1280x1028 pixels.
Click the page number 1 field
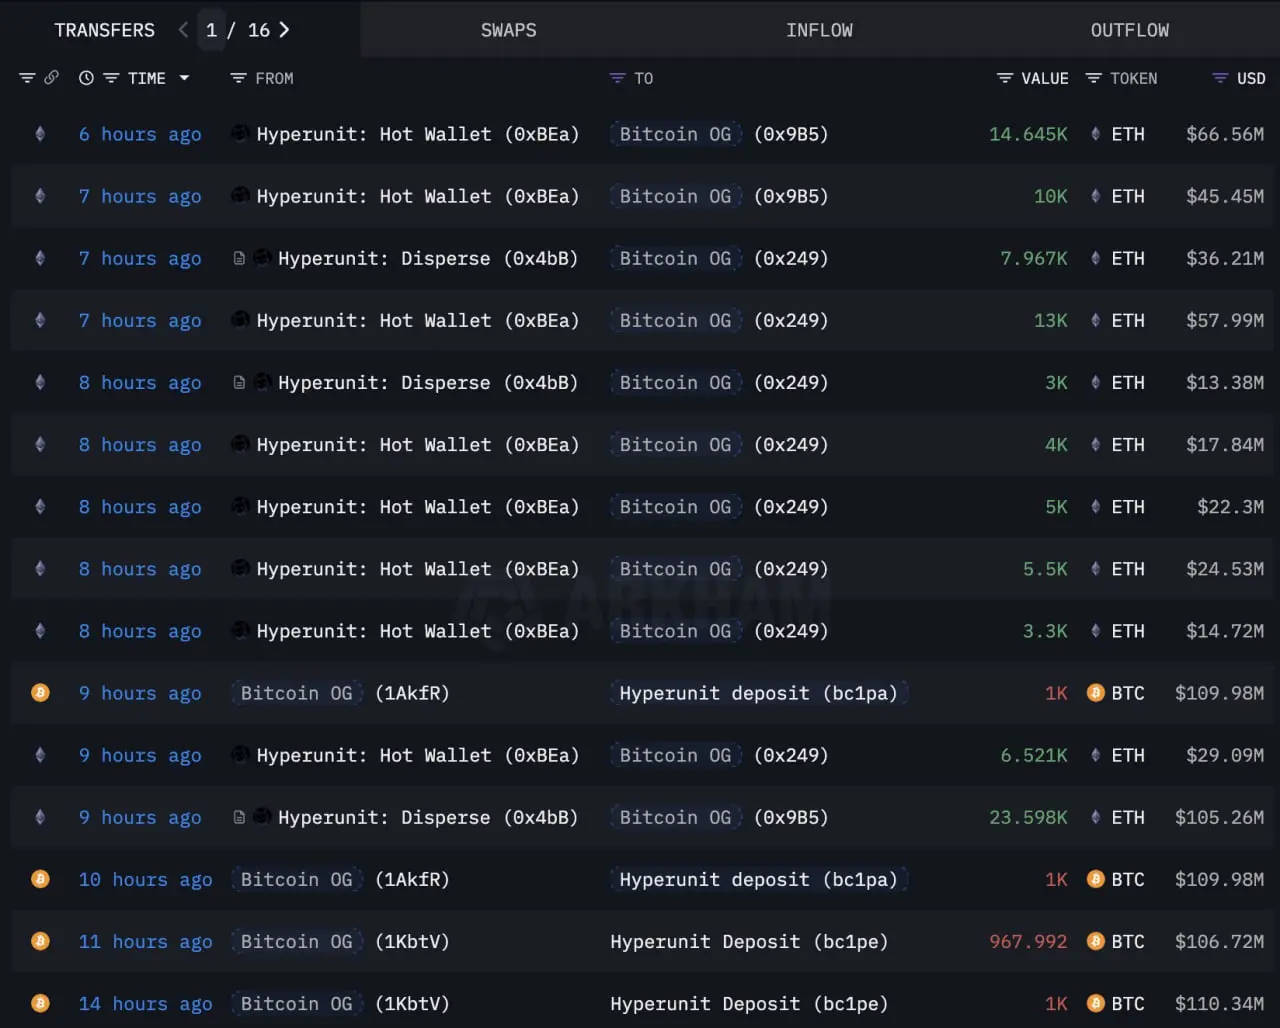pyautogui.click(x=211, y=30)
